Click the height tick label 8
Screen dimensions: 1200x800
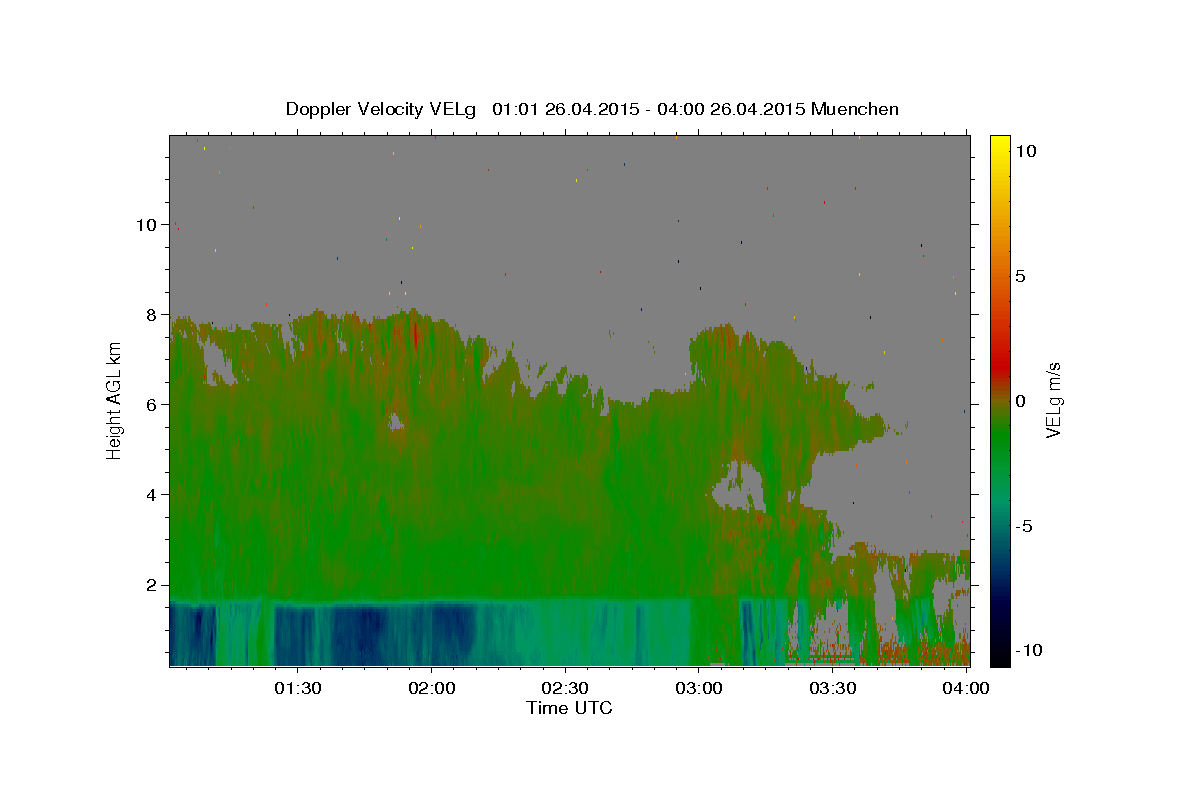point(152,315)
